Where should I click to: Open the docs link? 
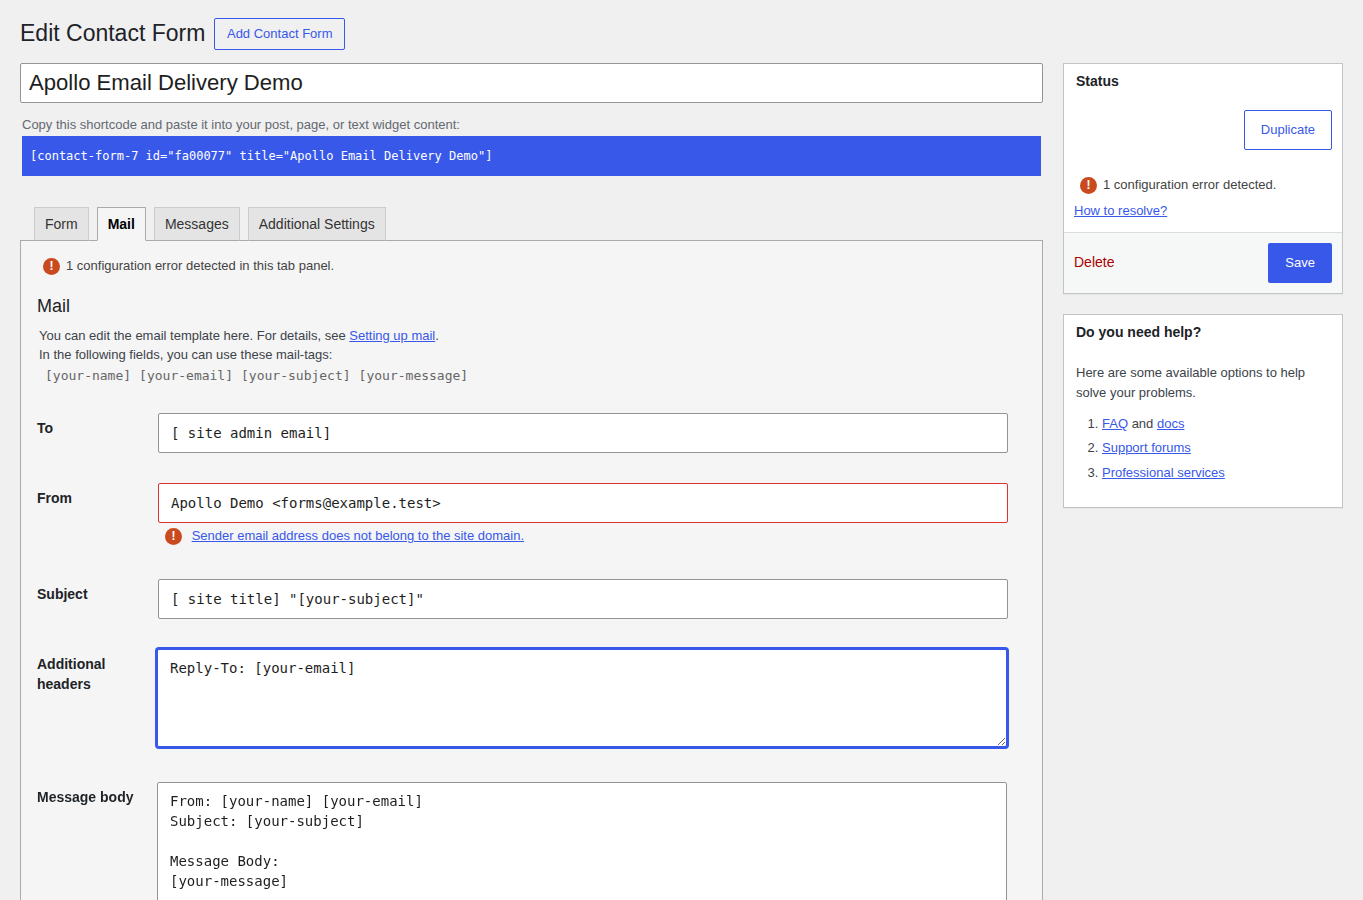click(x=1170, y=424)
